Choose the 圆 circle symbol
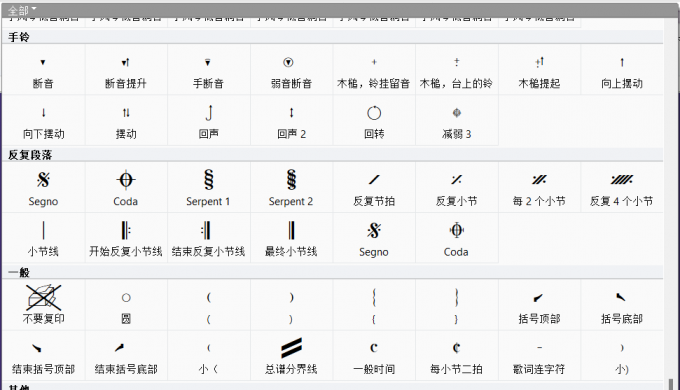 [126, 305]
